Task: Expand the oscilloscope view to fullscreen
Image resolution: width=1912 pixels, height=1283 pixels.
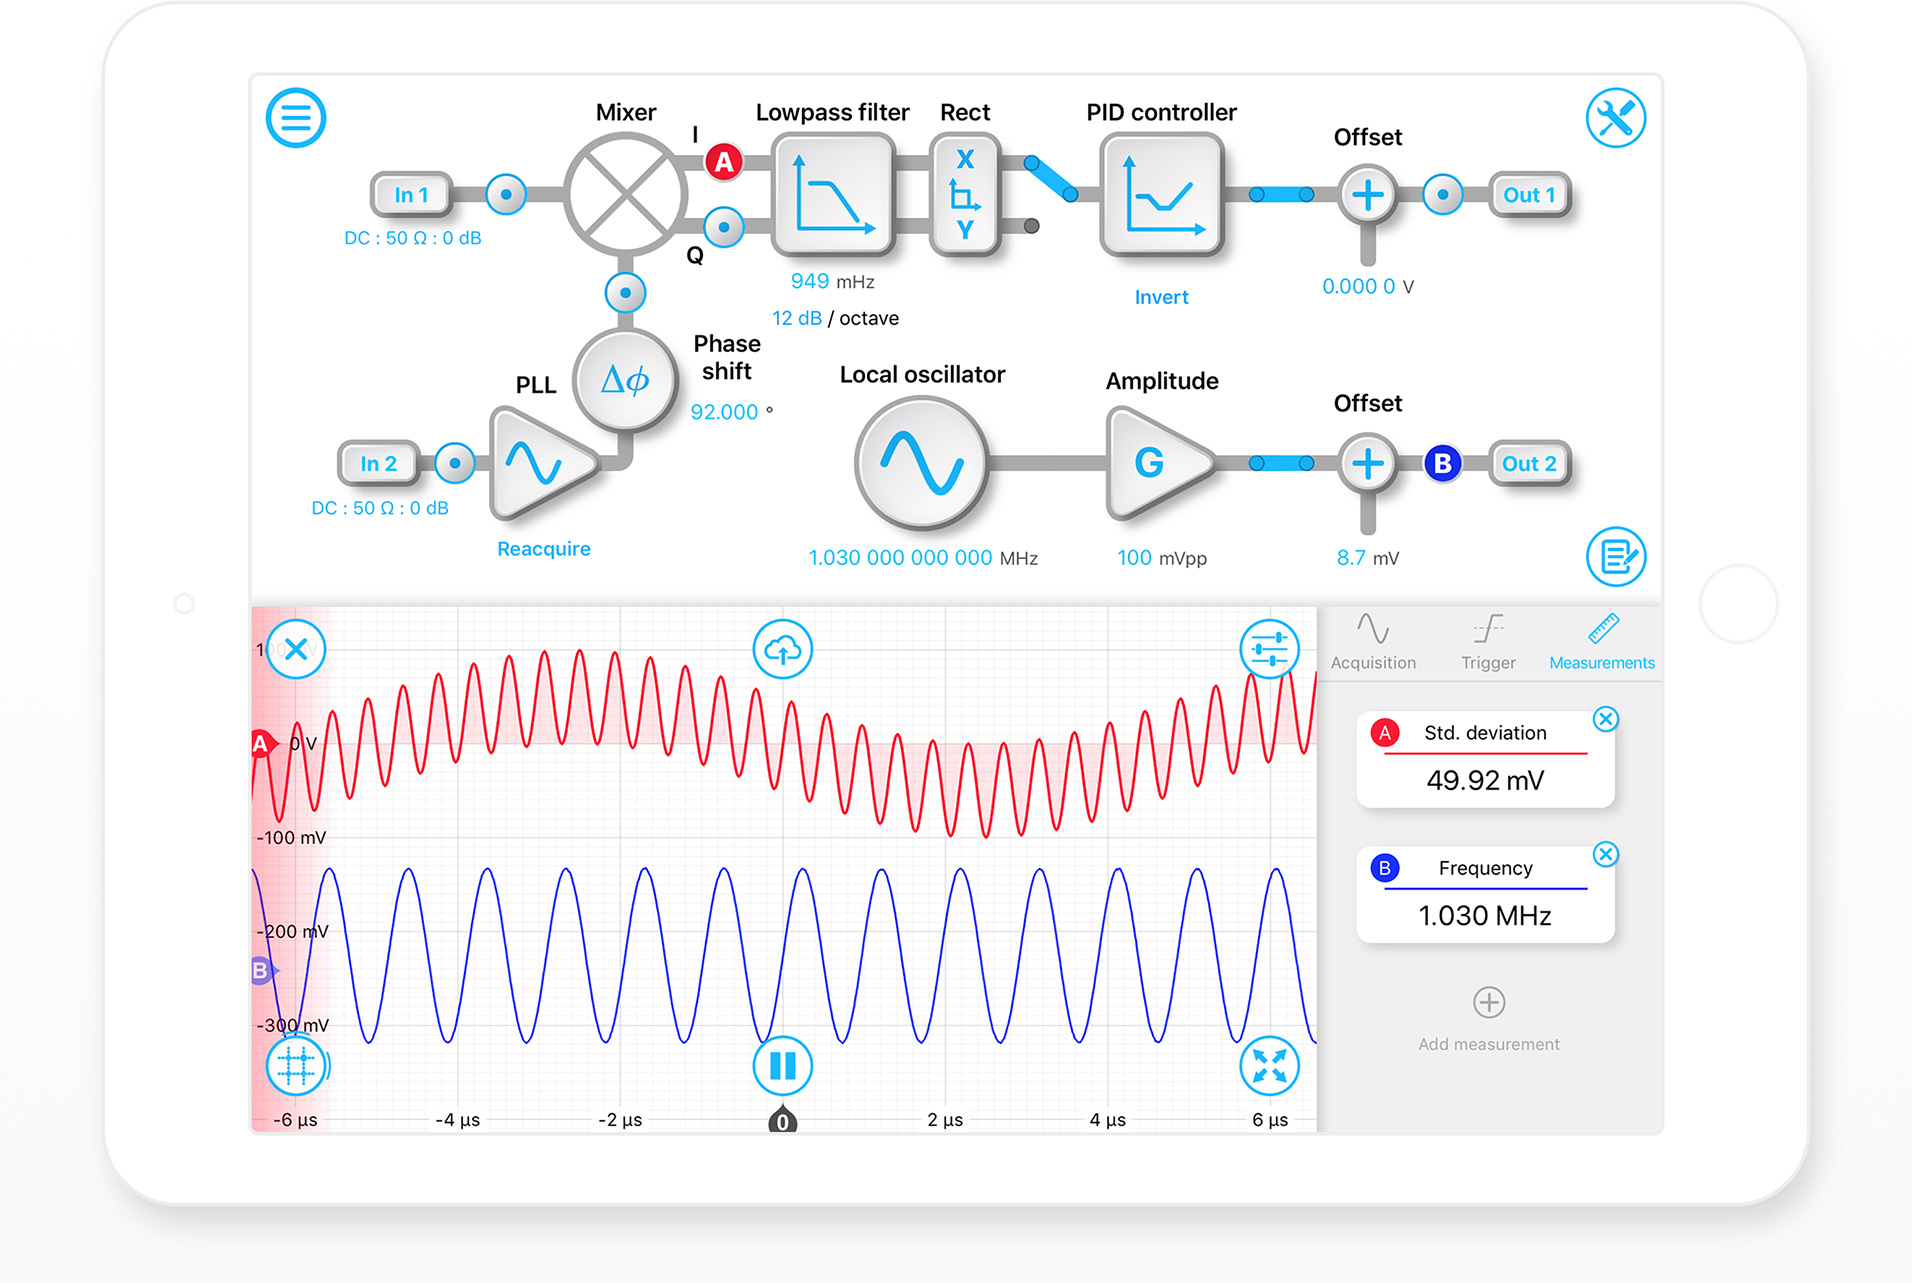Action: pos(1269,1066)
